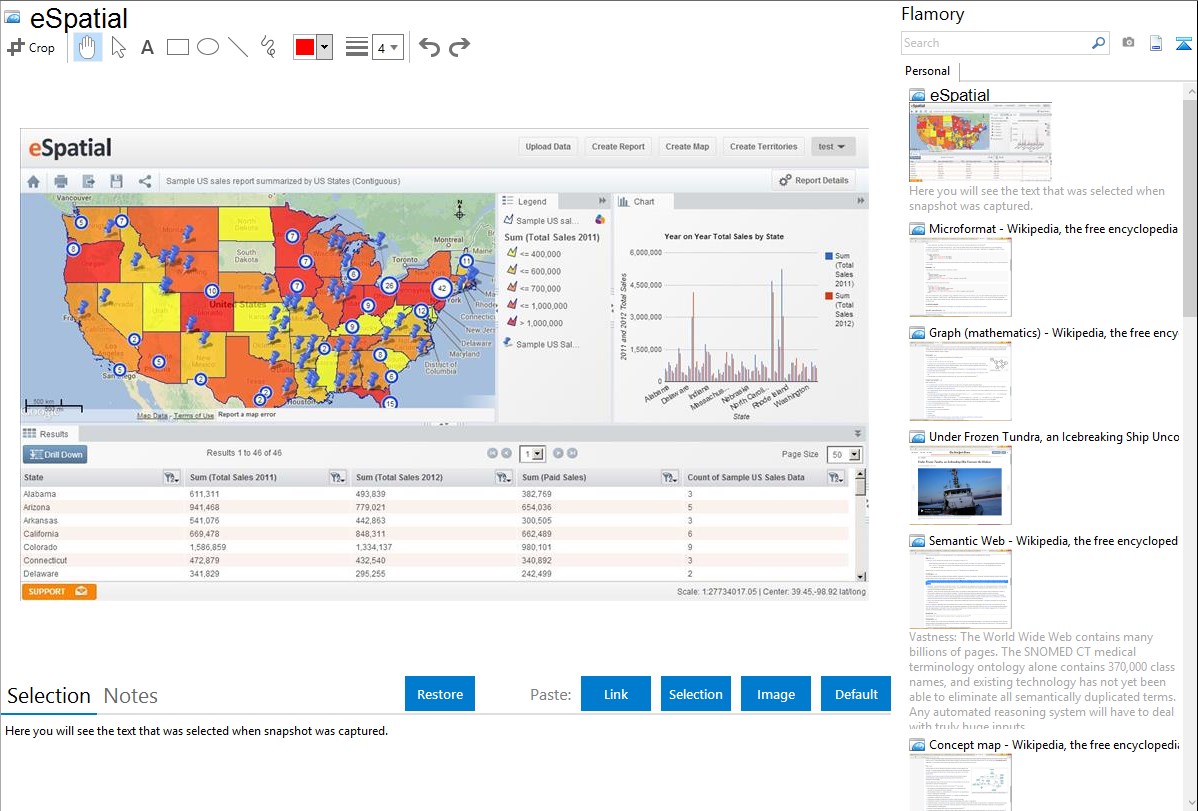
Task: Select the text annotation tool
Action: coord(147,47)
